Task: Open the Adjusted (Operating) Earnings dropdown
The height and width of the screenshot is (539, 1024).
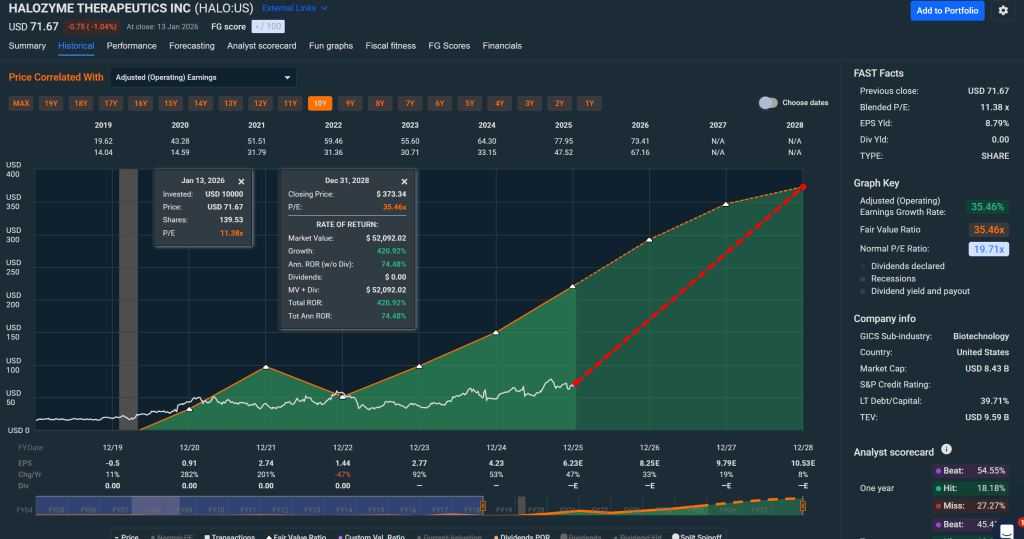Action: click(x=203, y=77)
